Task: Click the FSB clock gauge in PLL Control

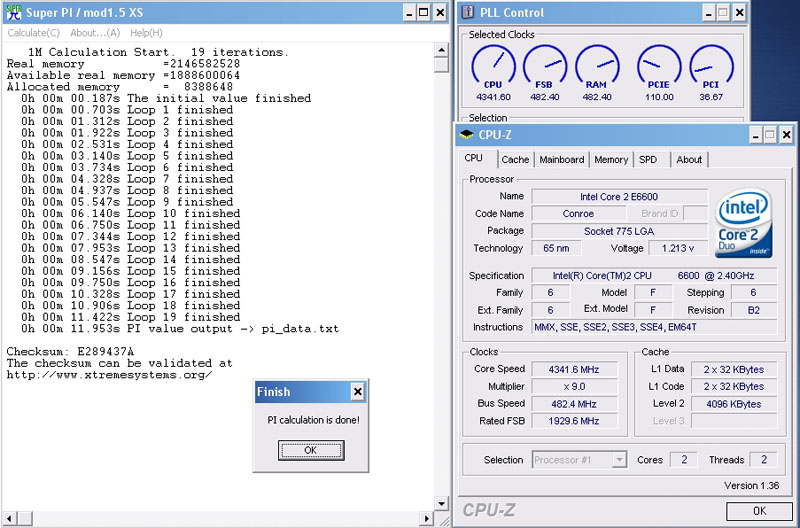Action: coord(544,66)
